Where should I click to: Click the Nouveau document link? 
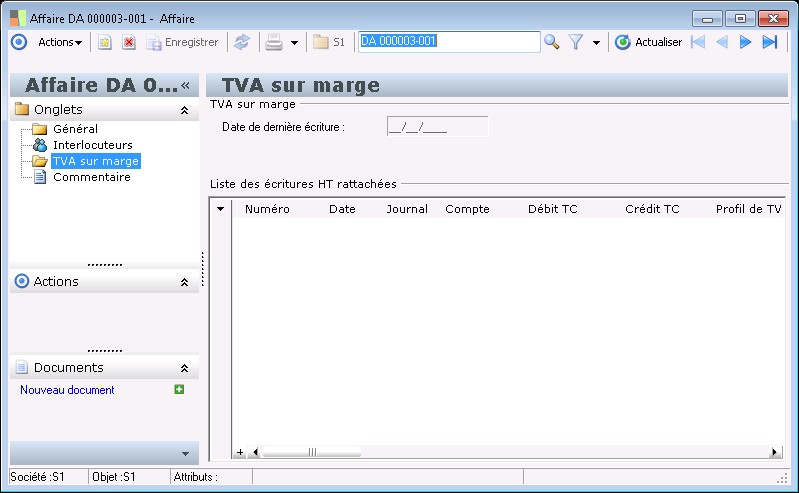click(x=67, y=390)
